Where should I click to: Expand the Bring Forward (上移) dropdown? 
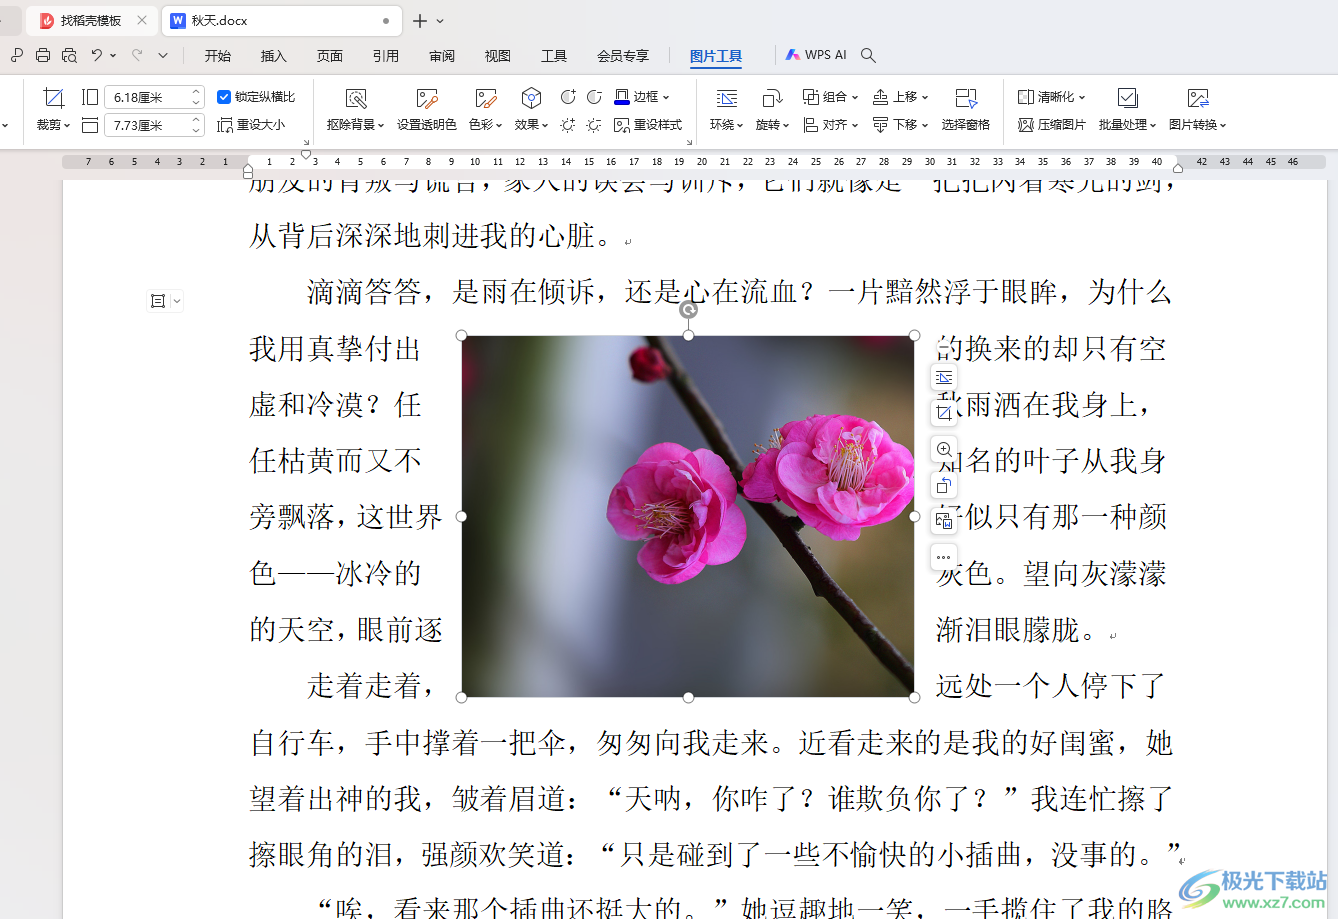tap(925, 98)
